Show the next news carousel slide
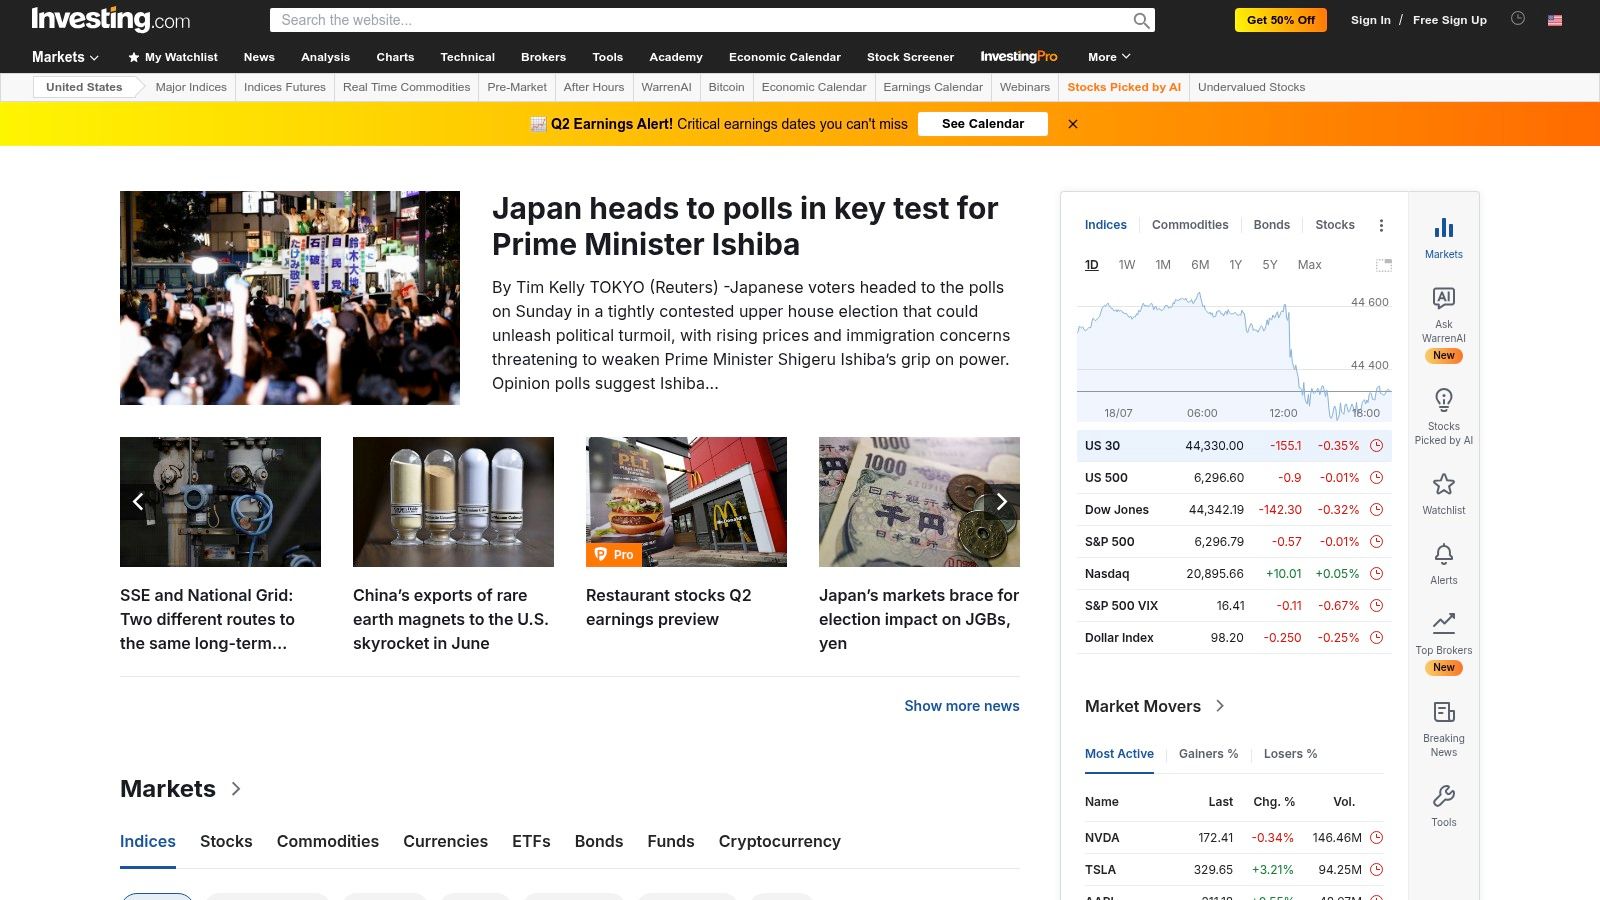Viewport: 1600px width, 900px height. coord(1001,502)
